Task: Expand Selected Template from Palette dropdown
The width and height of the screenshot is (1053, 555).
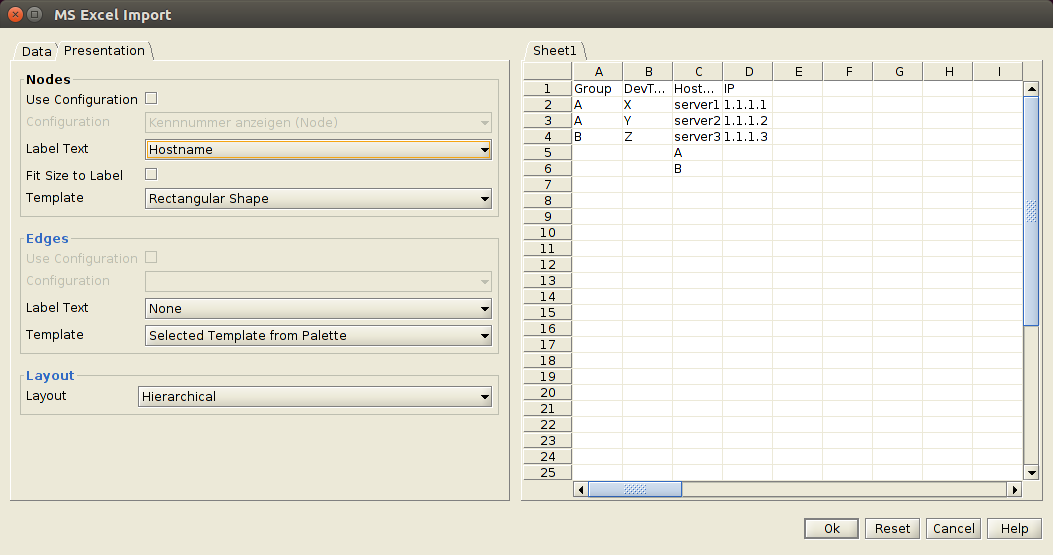Action: coord(318,336)
